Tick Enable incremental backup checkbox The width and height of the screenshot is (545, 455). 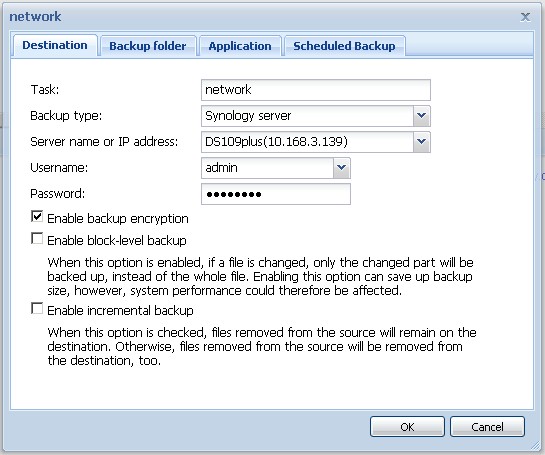click(x=37, y=308)
